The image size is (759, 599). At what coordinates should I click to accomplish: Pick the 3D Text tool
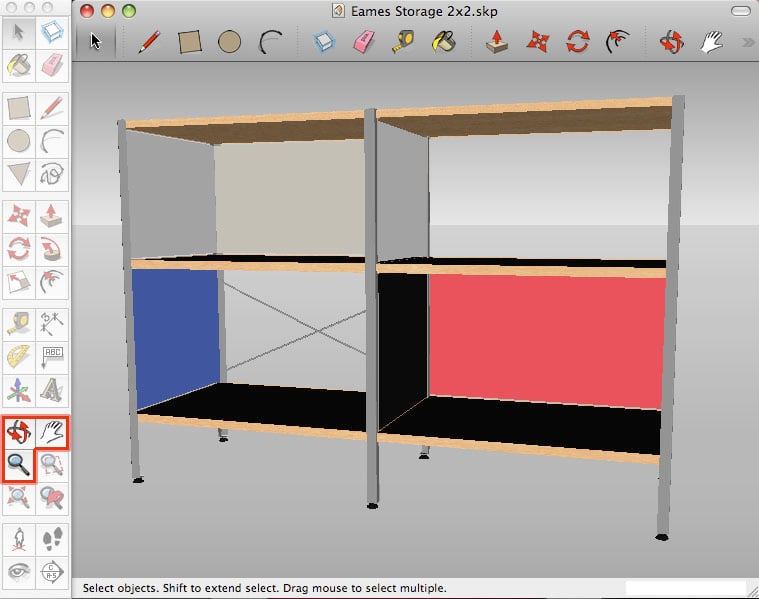[x=52, y=389]
